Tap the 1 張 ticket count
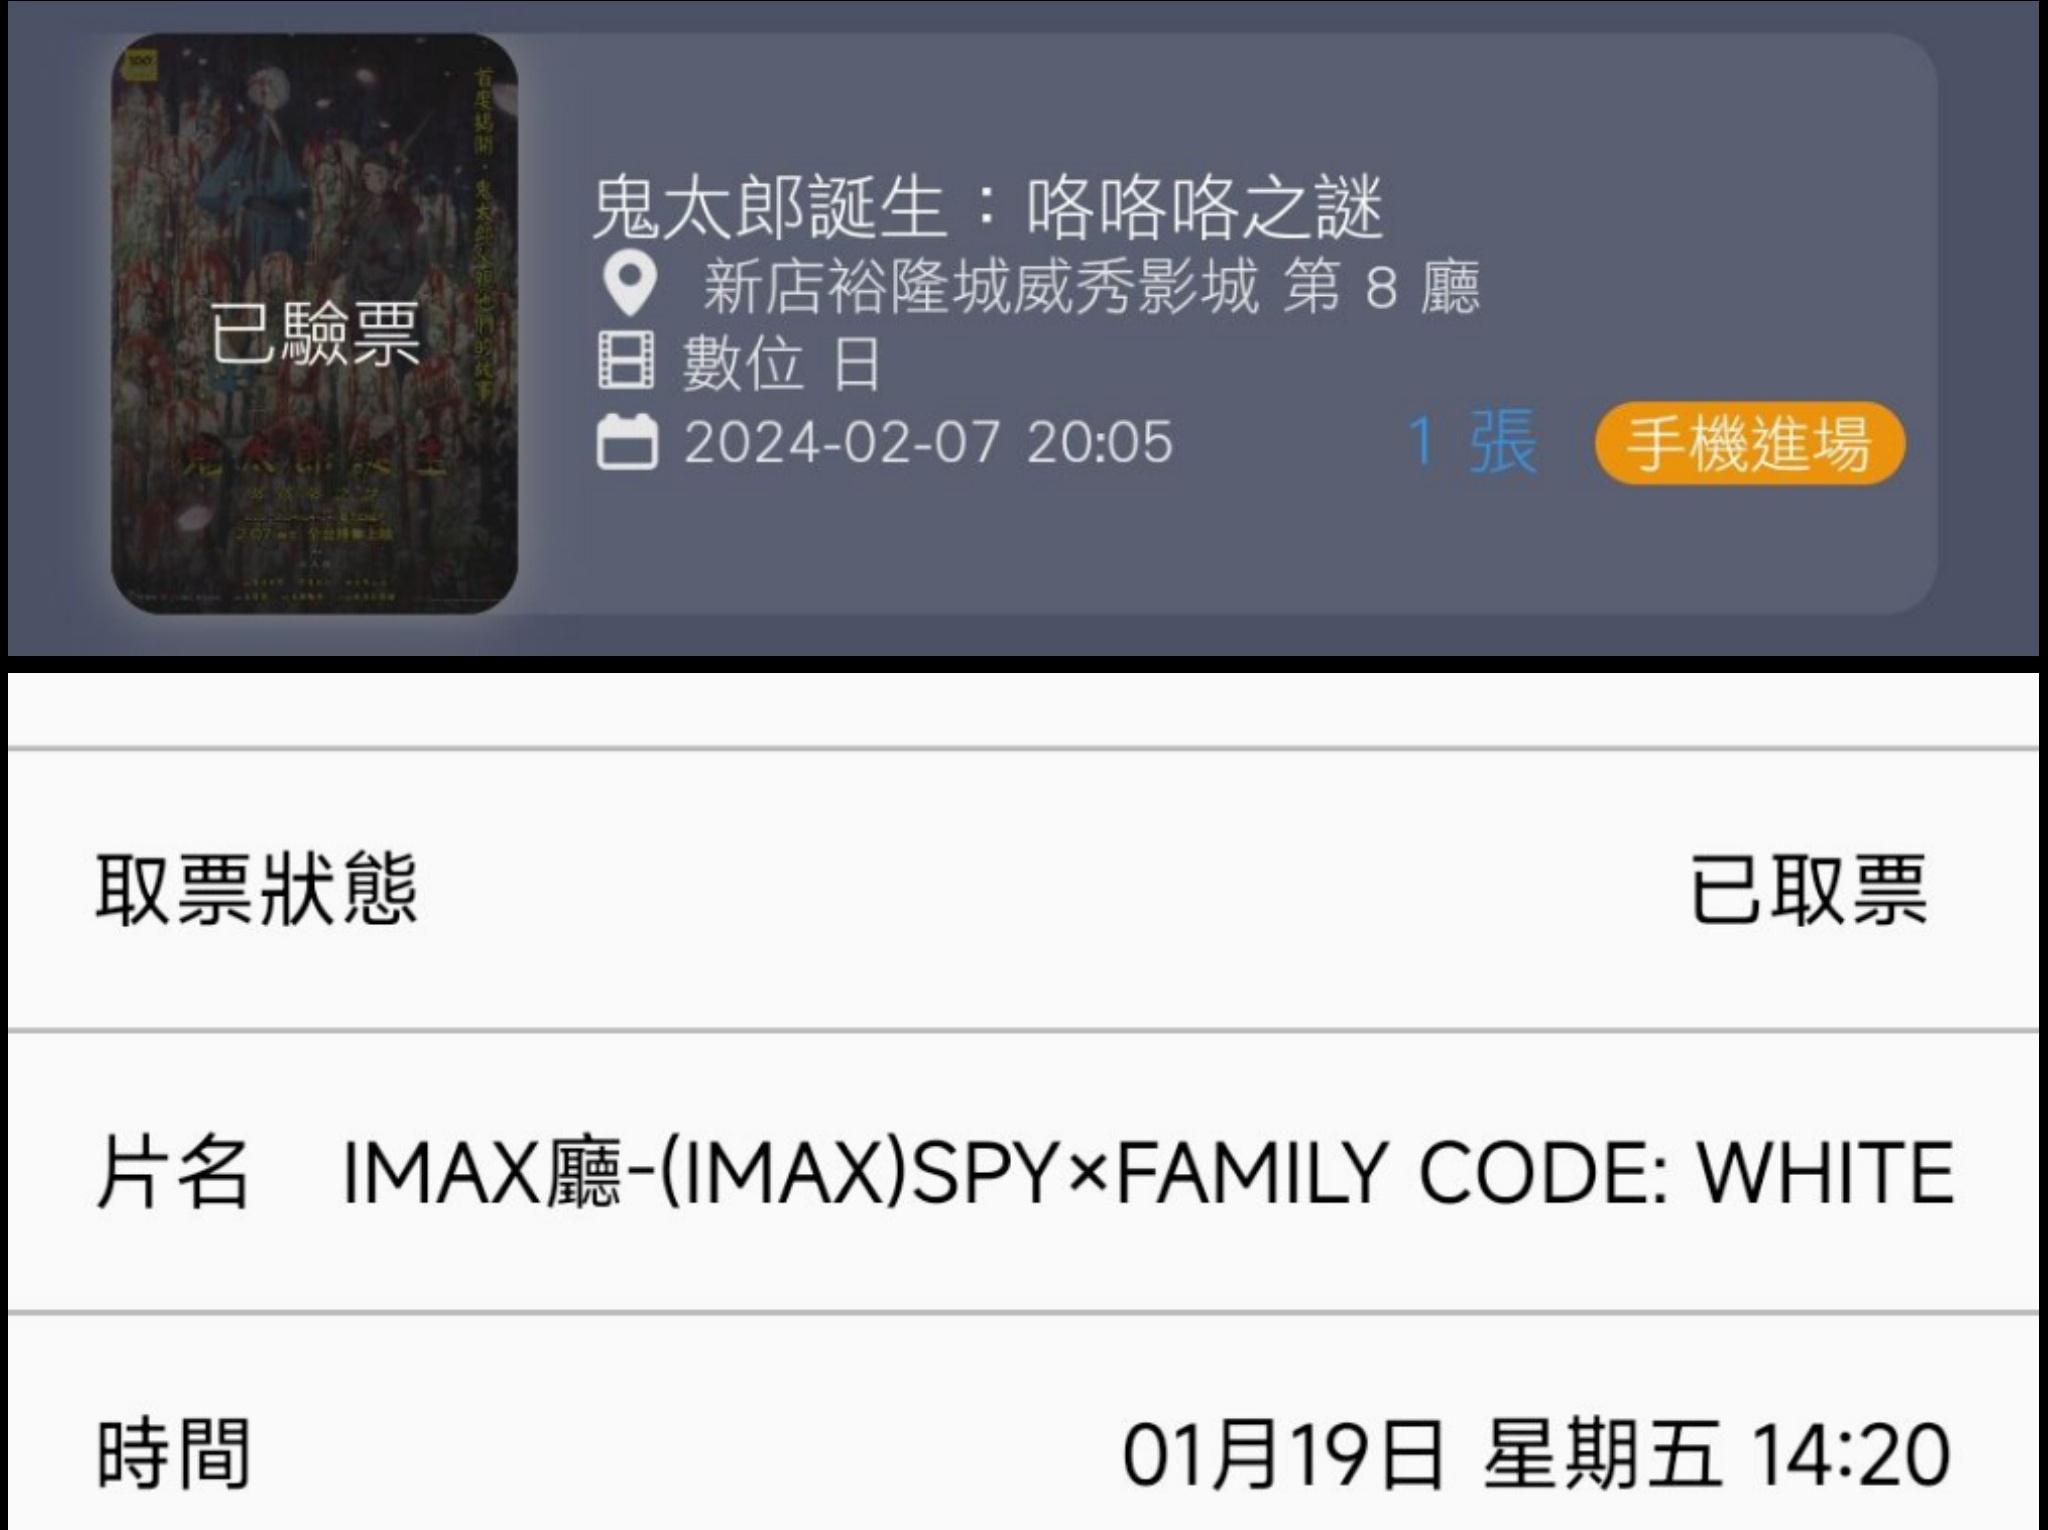The height and width of the screenshot is (1530, 2048). tap(1471, 441)
